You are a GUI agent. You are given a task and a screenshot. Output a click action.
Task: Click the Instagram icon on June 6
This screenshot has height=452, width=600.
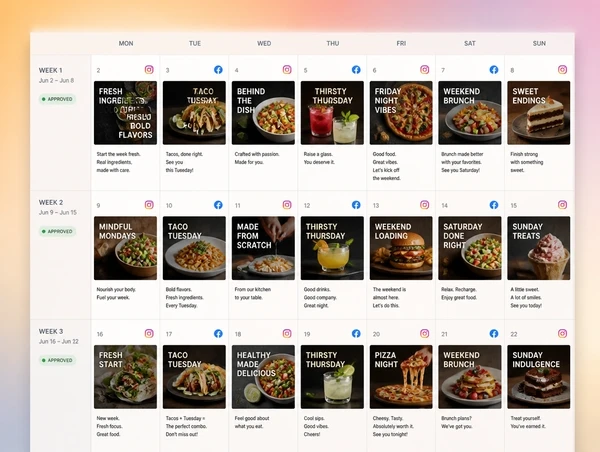(x=424, y=70)
